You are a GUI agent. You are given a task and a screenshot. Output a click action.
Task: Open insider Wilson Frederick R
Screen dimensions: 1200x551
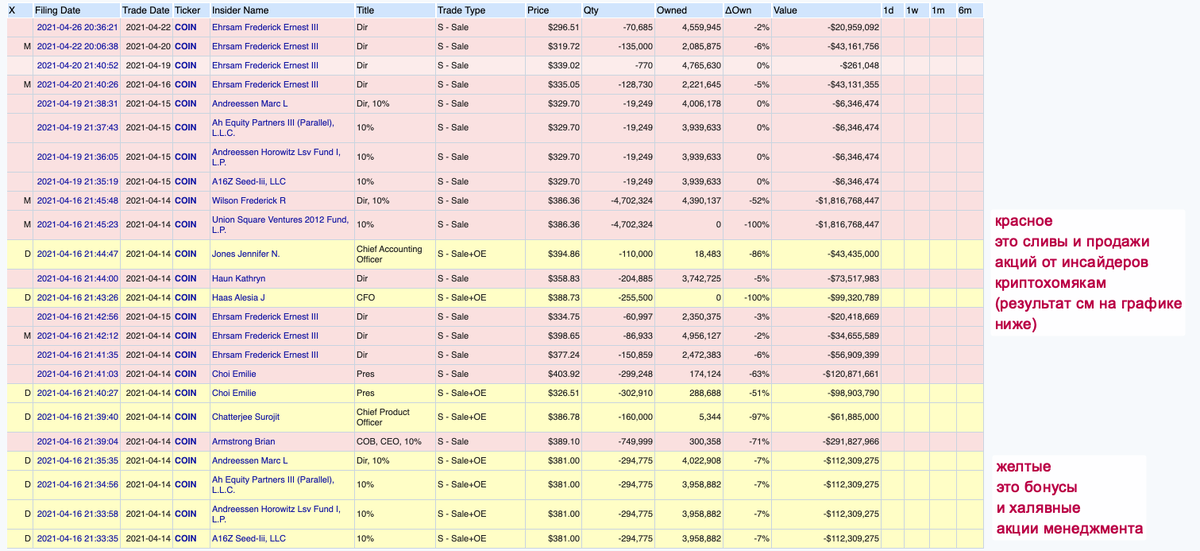(249, 200)
